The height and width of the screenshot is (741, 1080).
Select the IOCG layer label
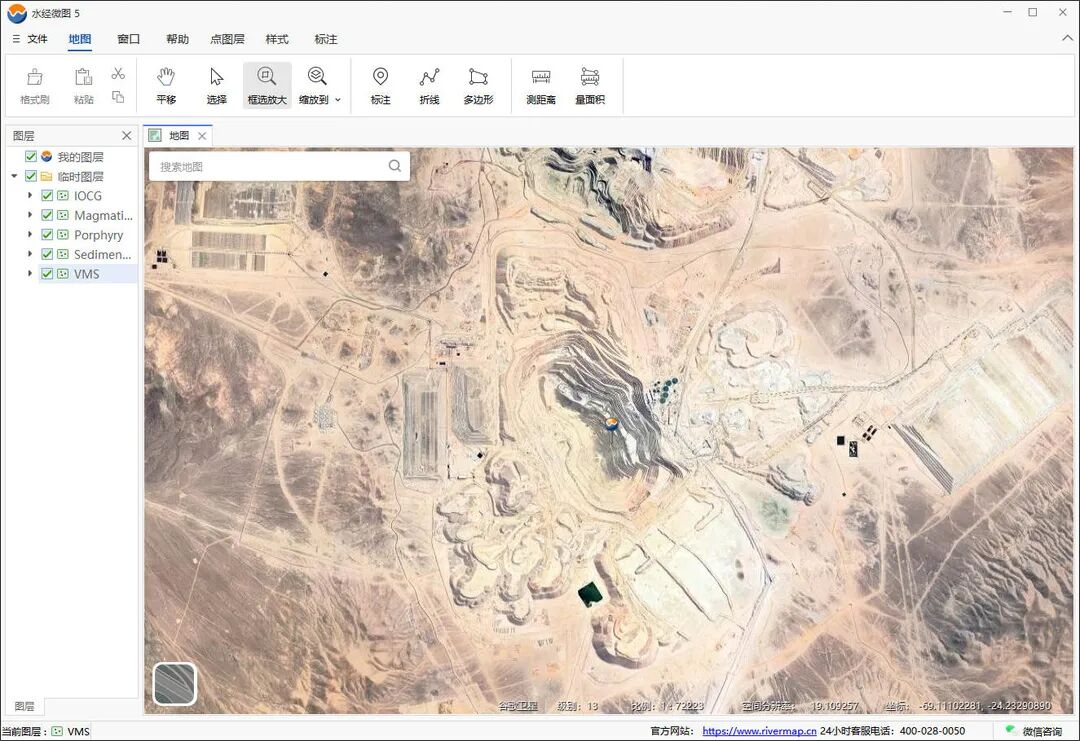tap(87, 196)
